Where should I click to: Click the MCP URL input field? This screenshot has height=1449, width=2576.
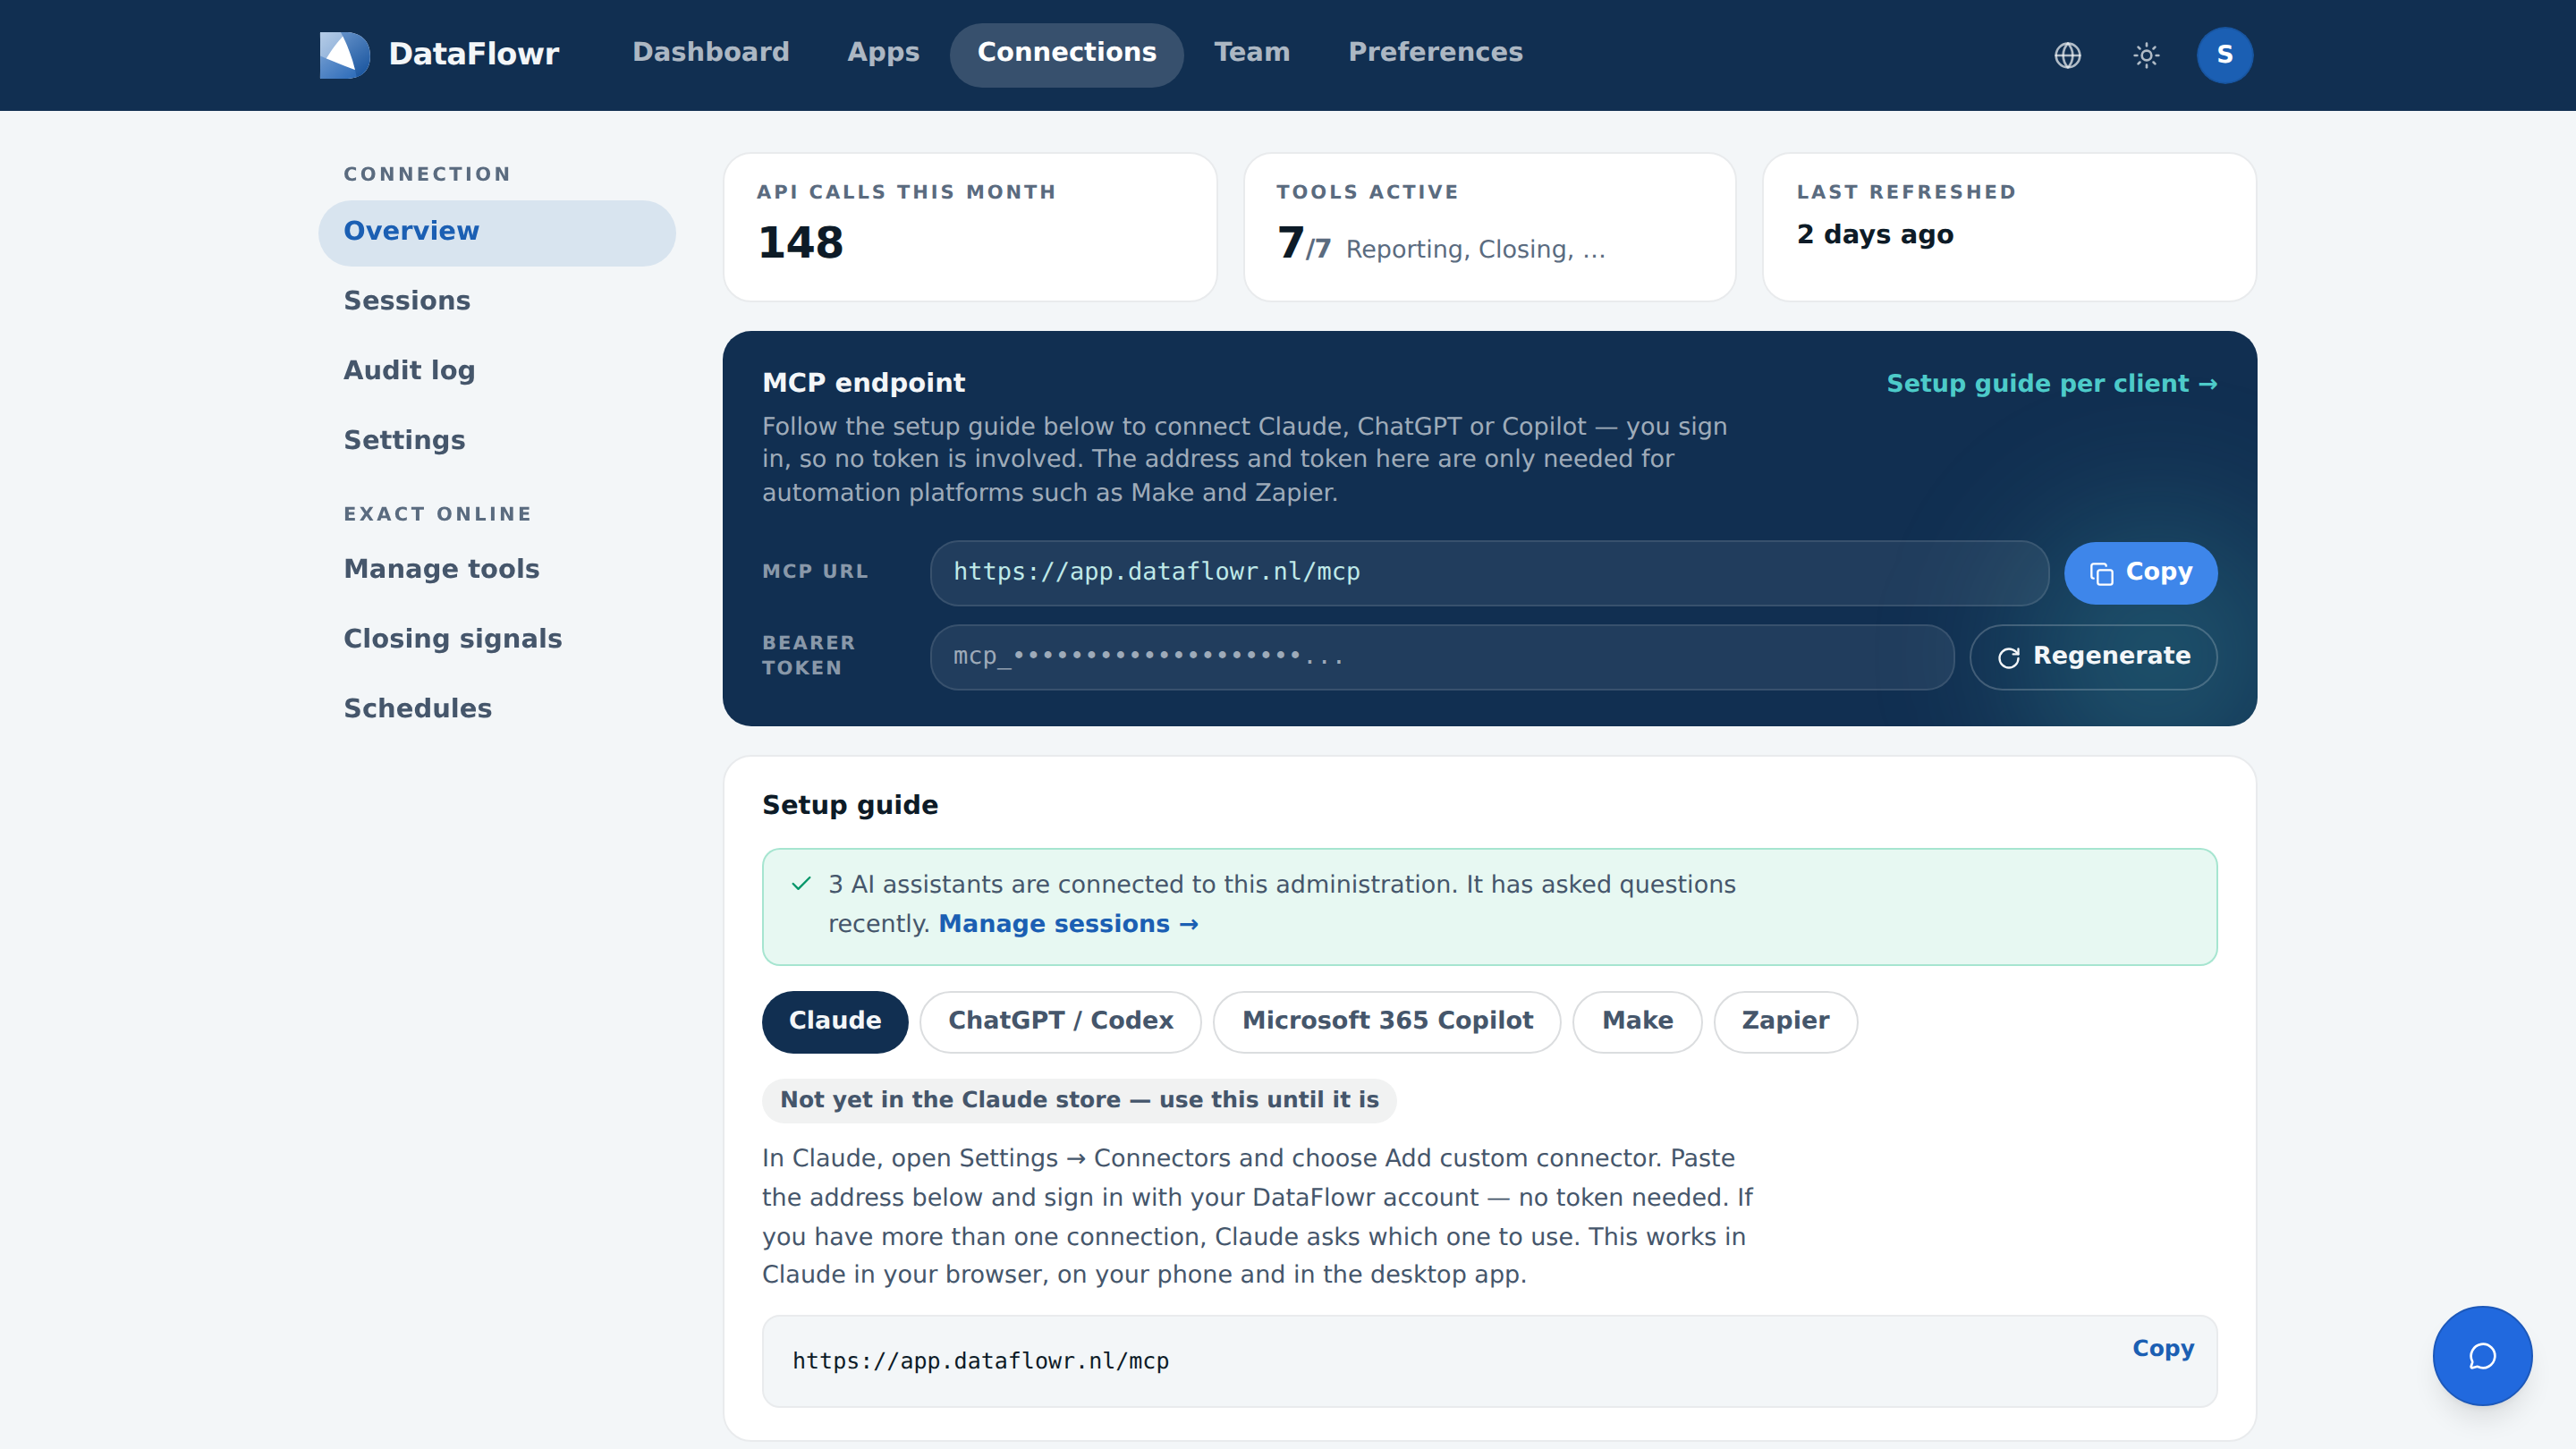point(1489,573)
